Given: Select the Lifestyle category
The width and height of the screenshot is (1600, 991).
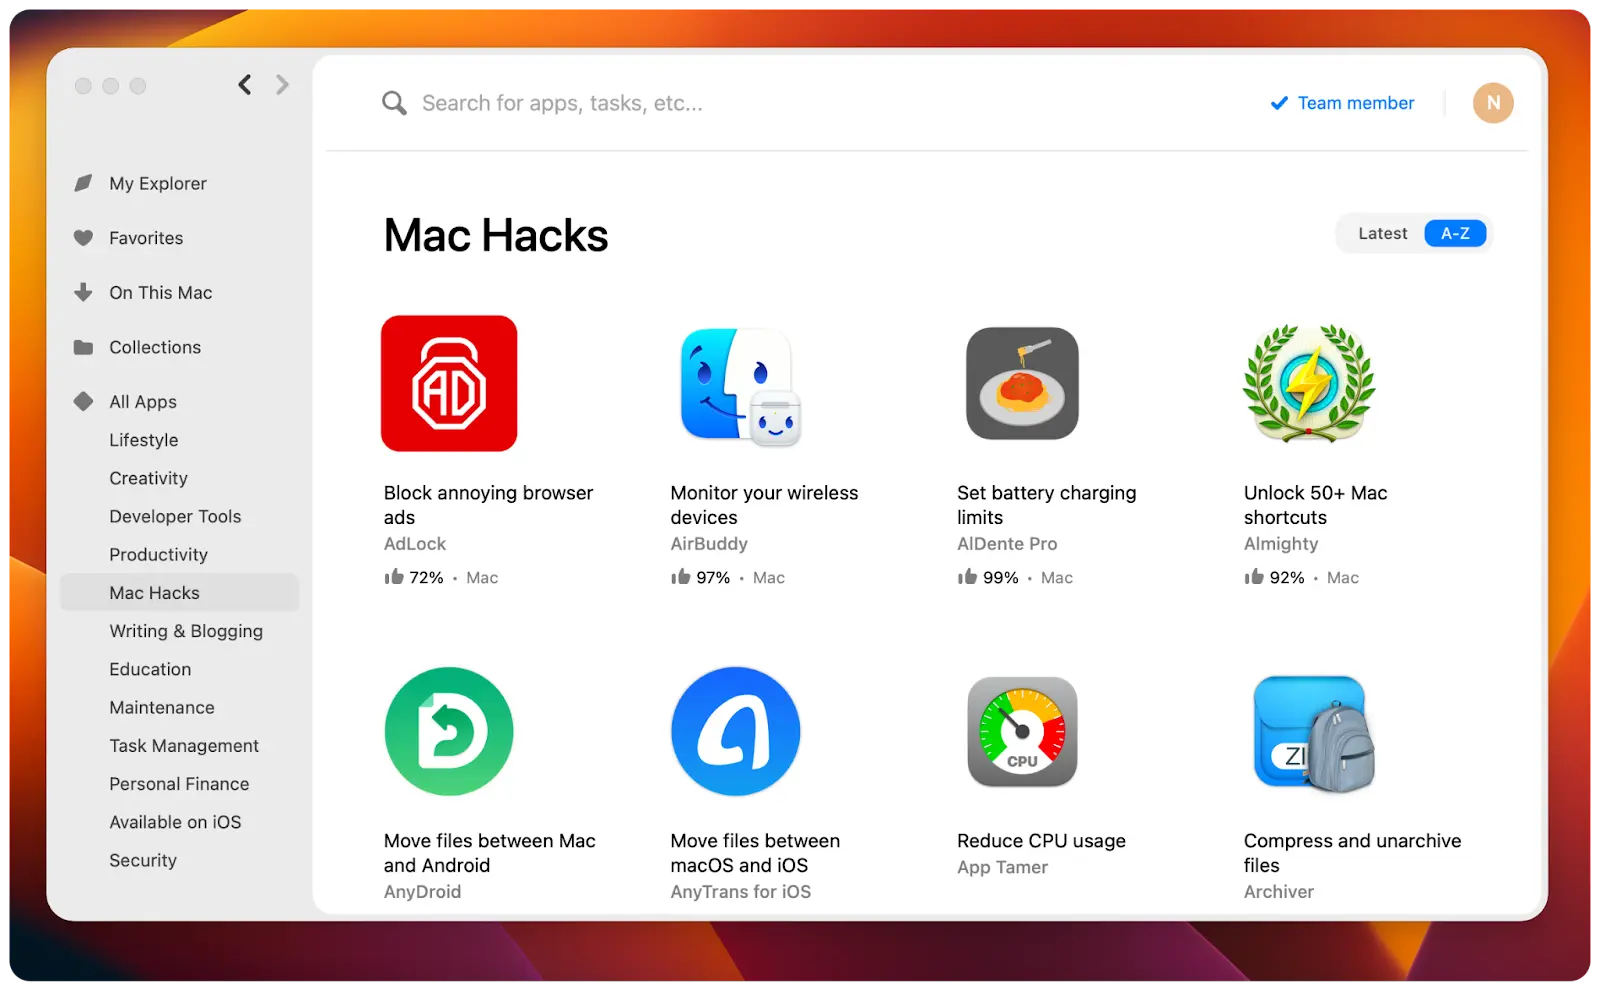Looking at the screenshot, I should tap(144, 440).
